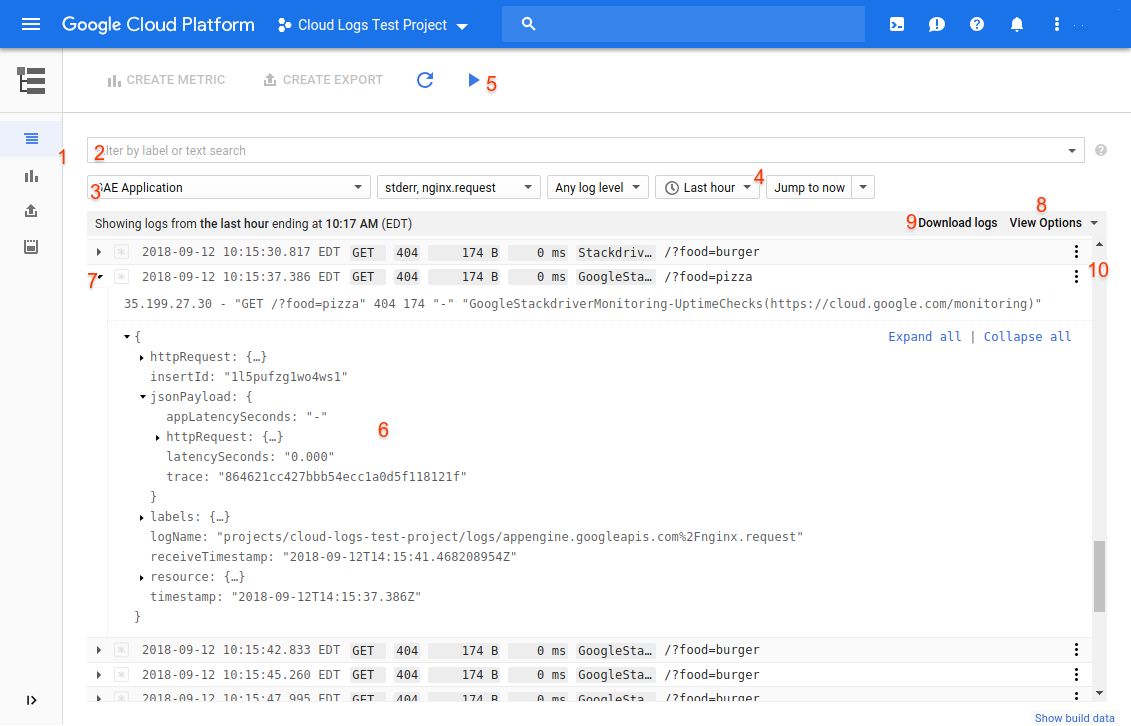Open help with the question mark icon
Screen dimensions: 1131x726
976,23
